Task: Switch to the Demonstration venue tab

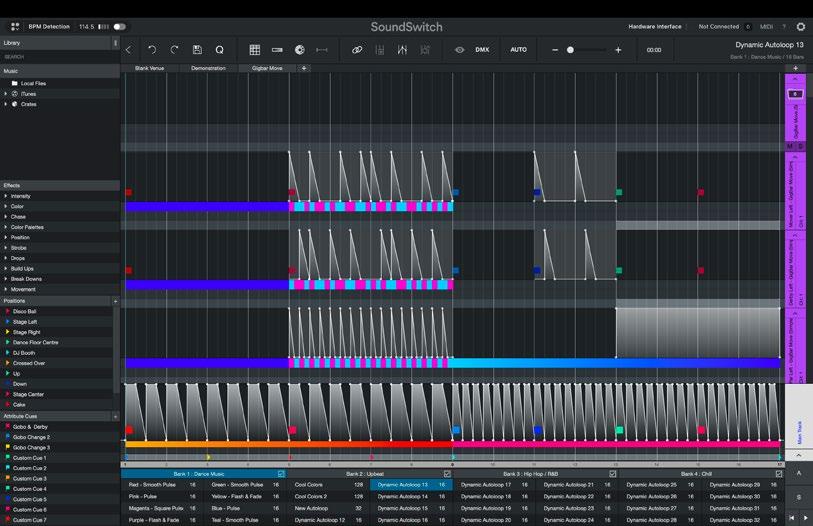Action: tap(208, 68)
